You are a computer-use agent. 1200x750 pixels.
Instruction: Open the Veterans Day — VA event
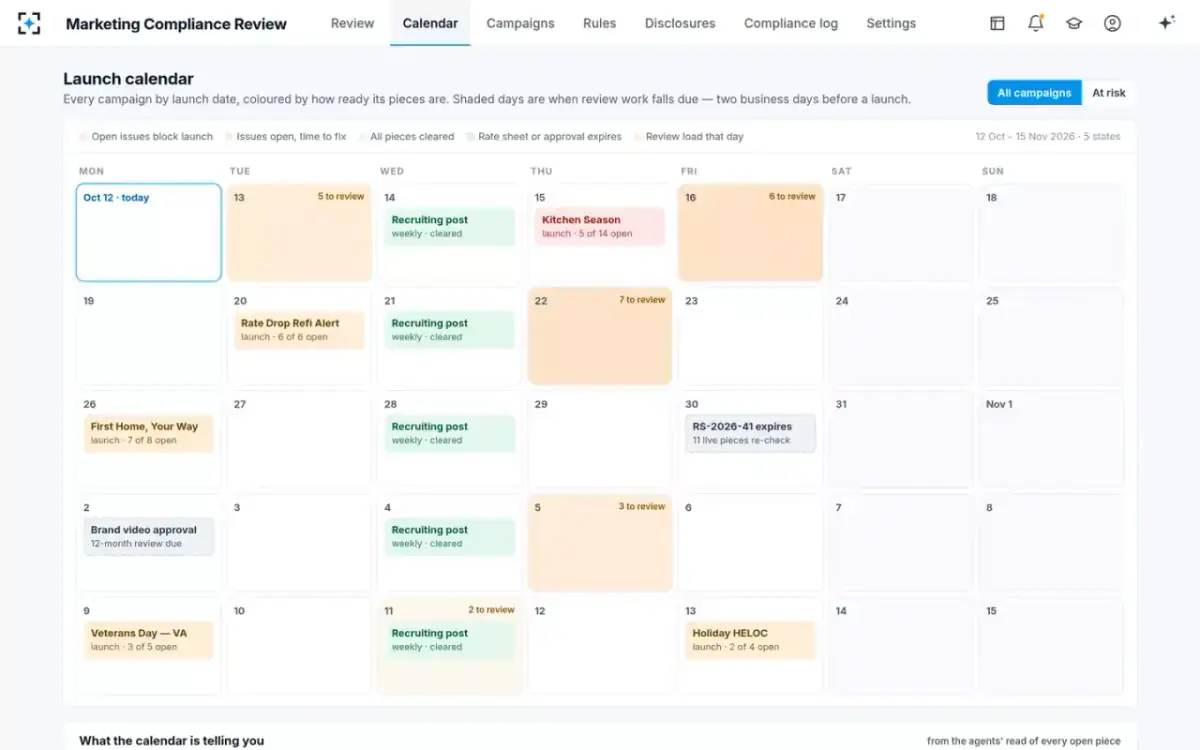148,640
